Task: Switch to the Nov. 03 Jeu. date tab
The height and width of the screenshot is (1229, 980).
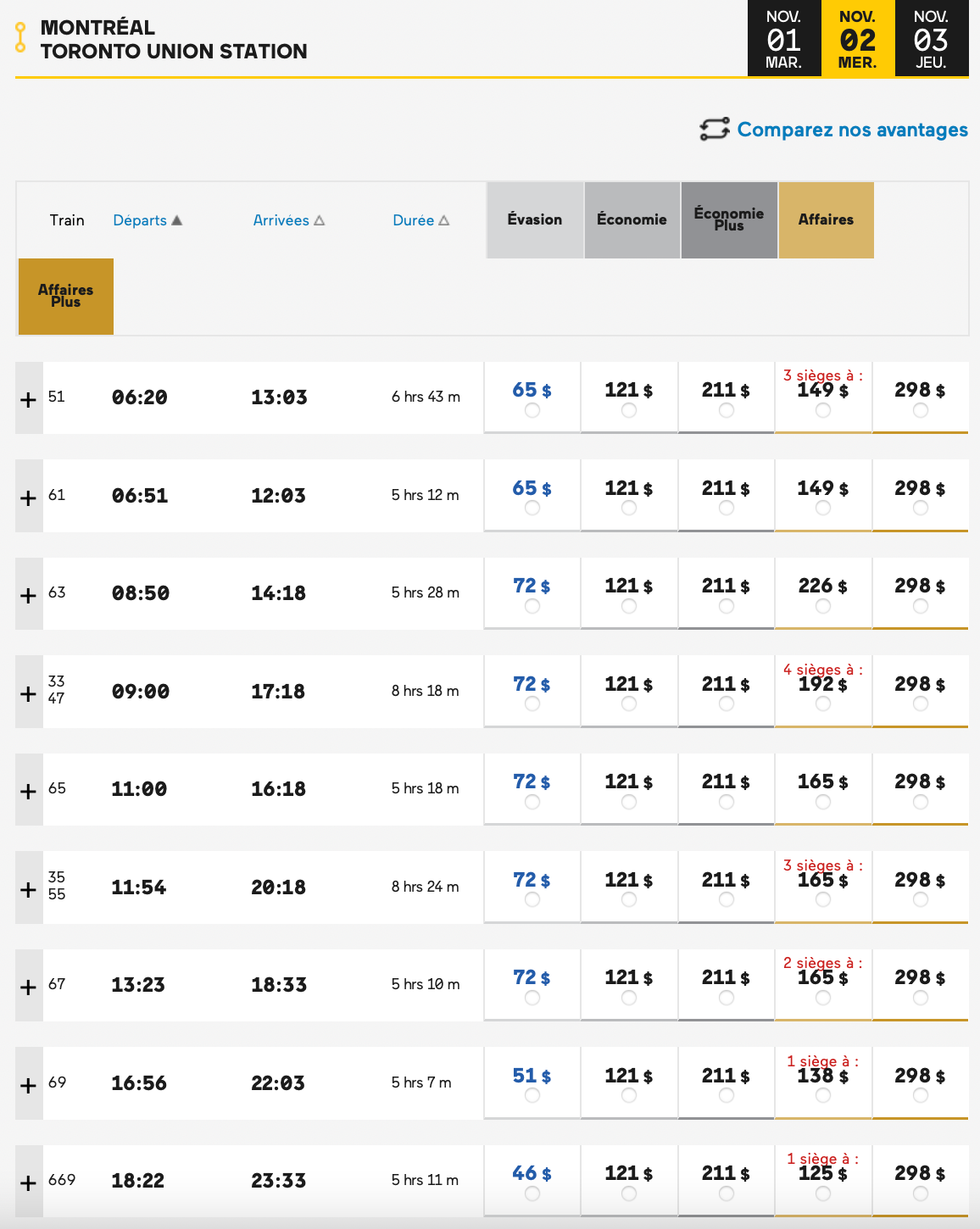Action: (x=931, y=39)
